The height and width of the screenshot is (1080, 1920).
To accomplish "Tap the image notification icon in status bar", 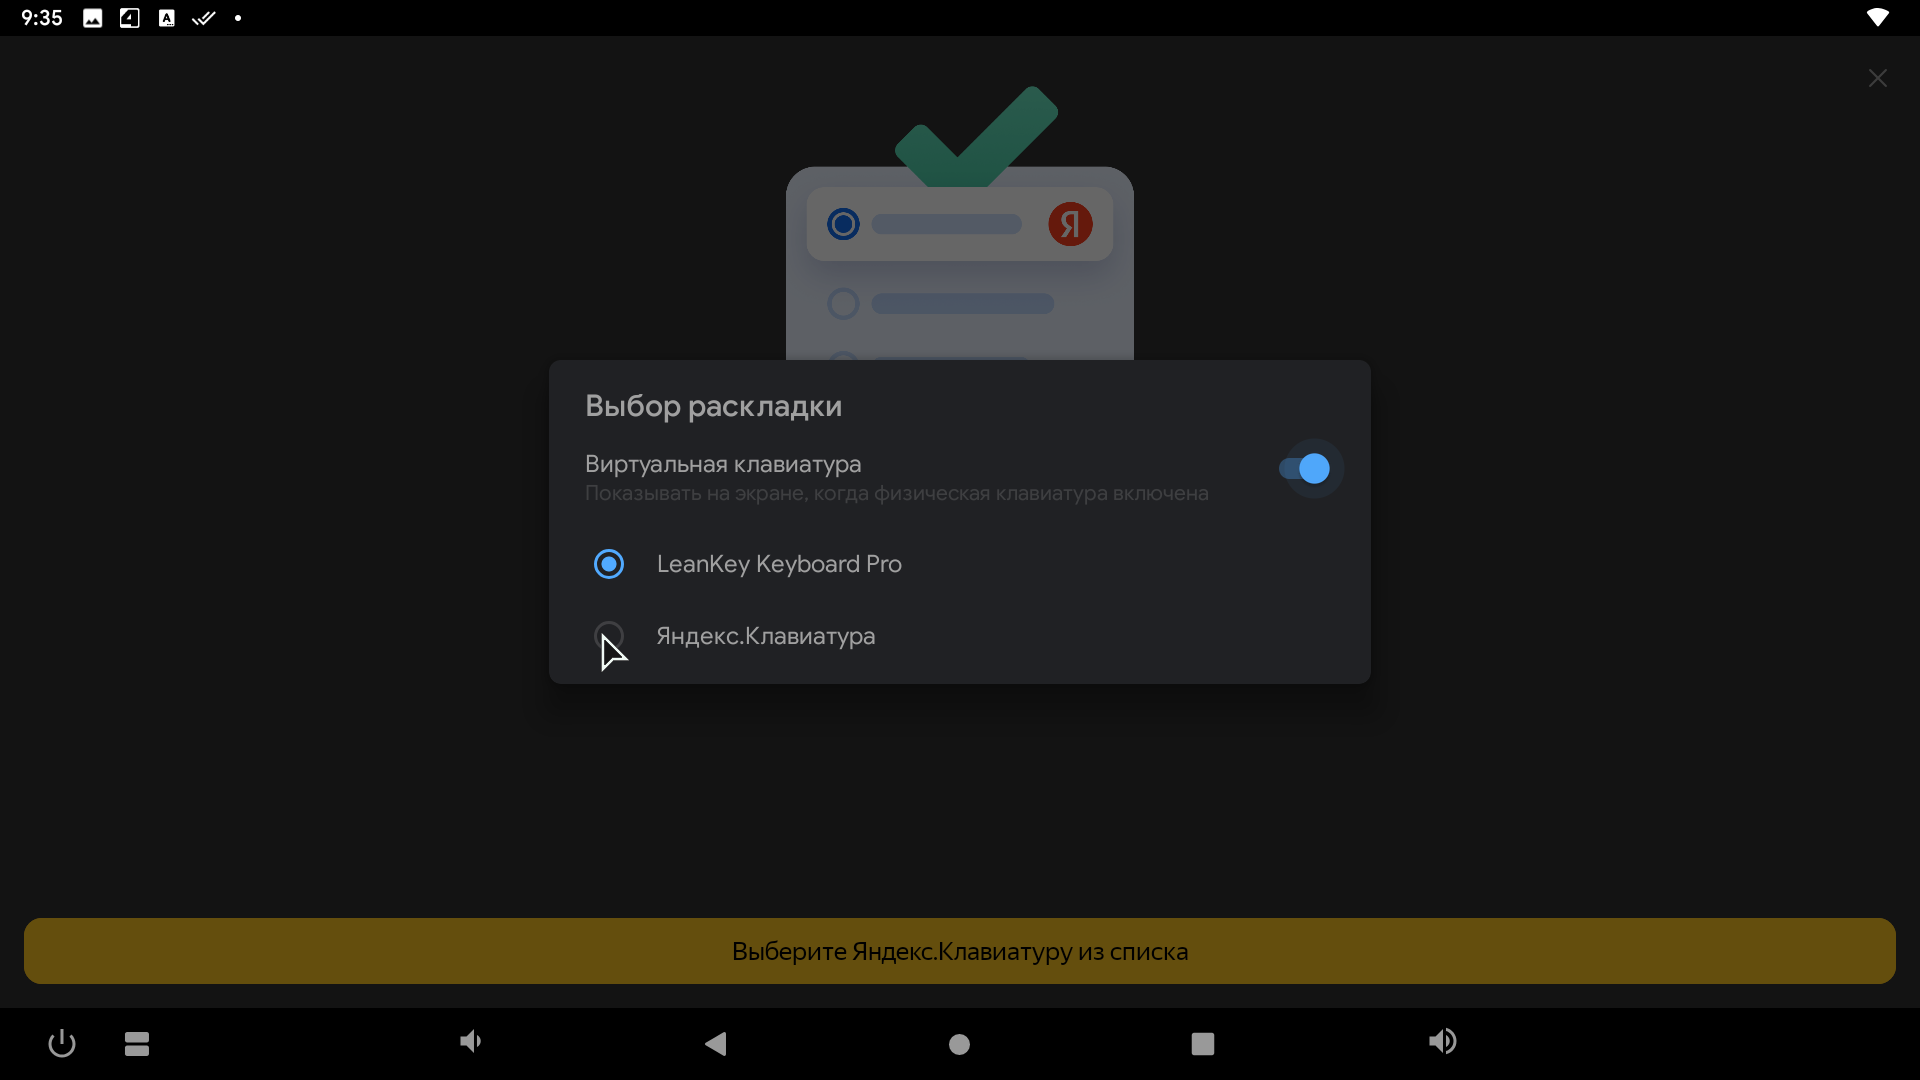I will click(x=93, y=18).
